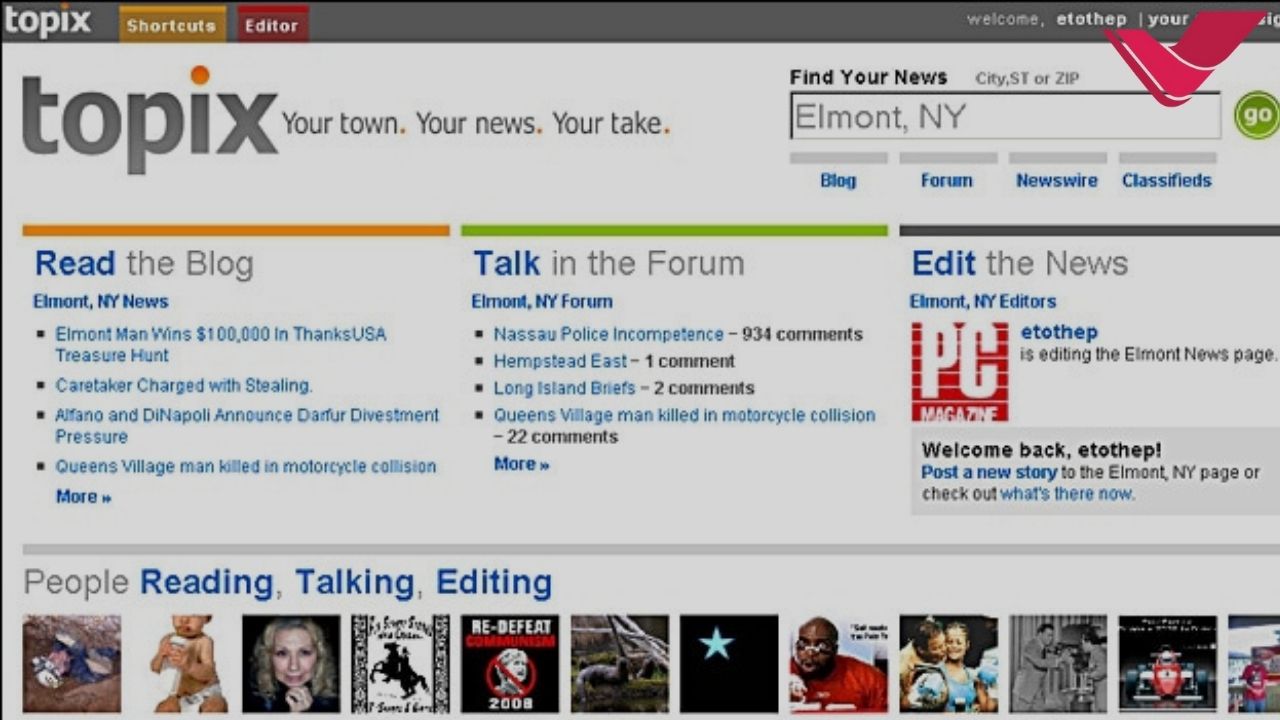Screen dimensions: 1280x720
Task: Open Long Island Briefs forum thread
Action: [564, 388]
